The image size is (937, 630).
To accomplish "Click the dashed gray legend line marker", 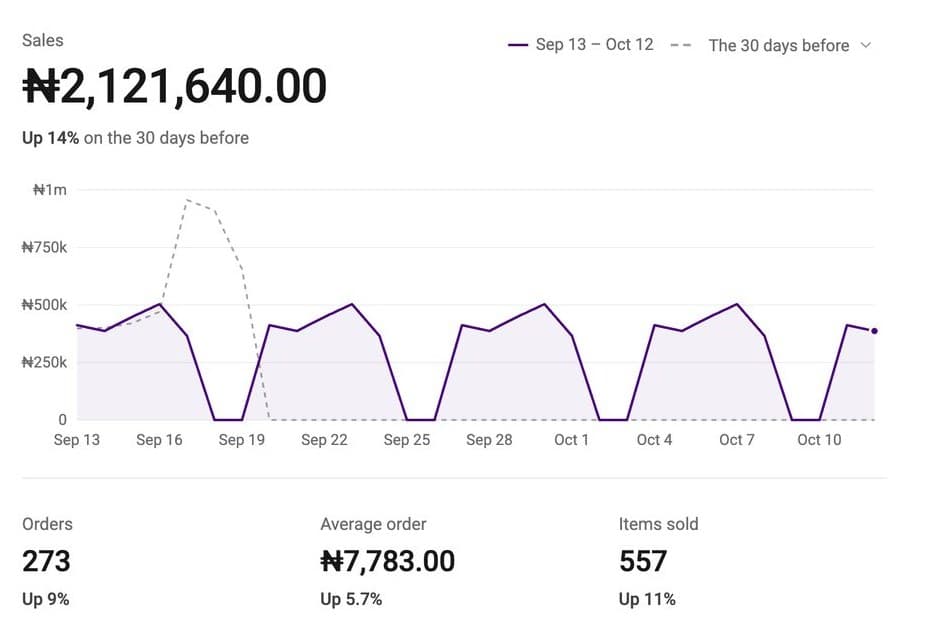I will (x=681, y=45).
